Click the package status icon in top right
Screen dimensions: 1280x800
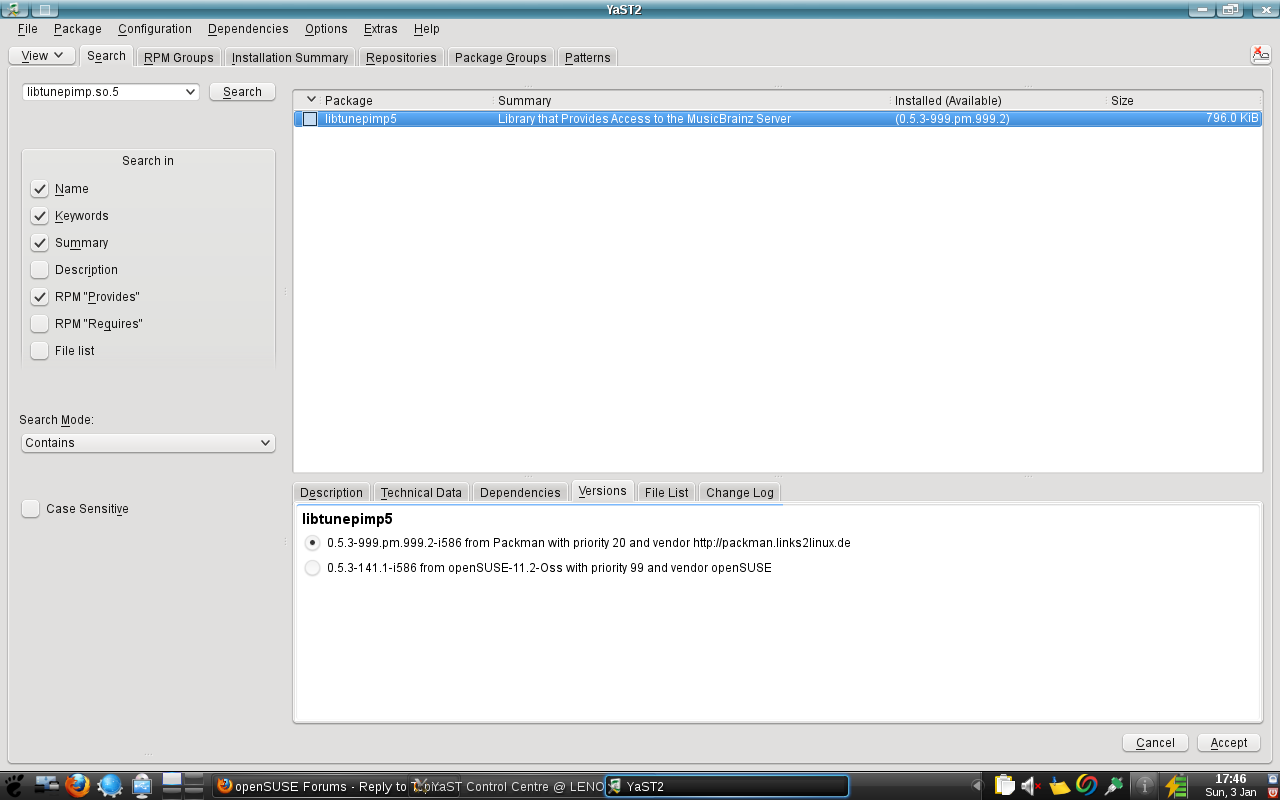pyautogui.click(x=1260, y=55)
